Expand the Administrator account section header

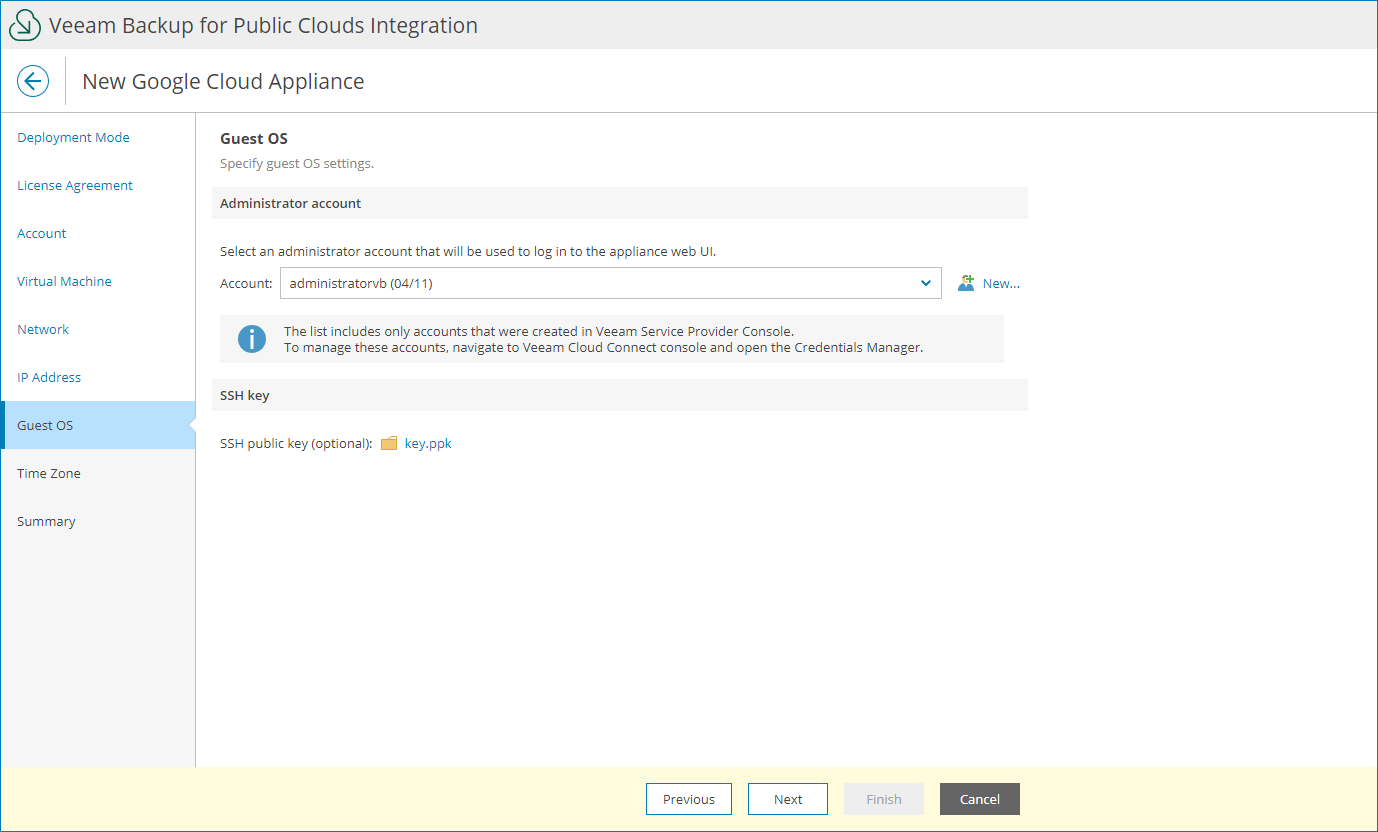coord(290,203)
